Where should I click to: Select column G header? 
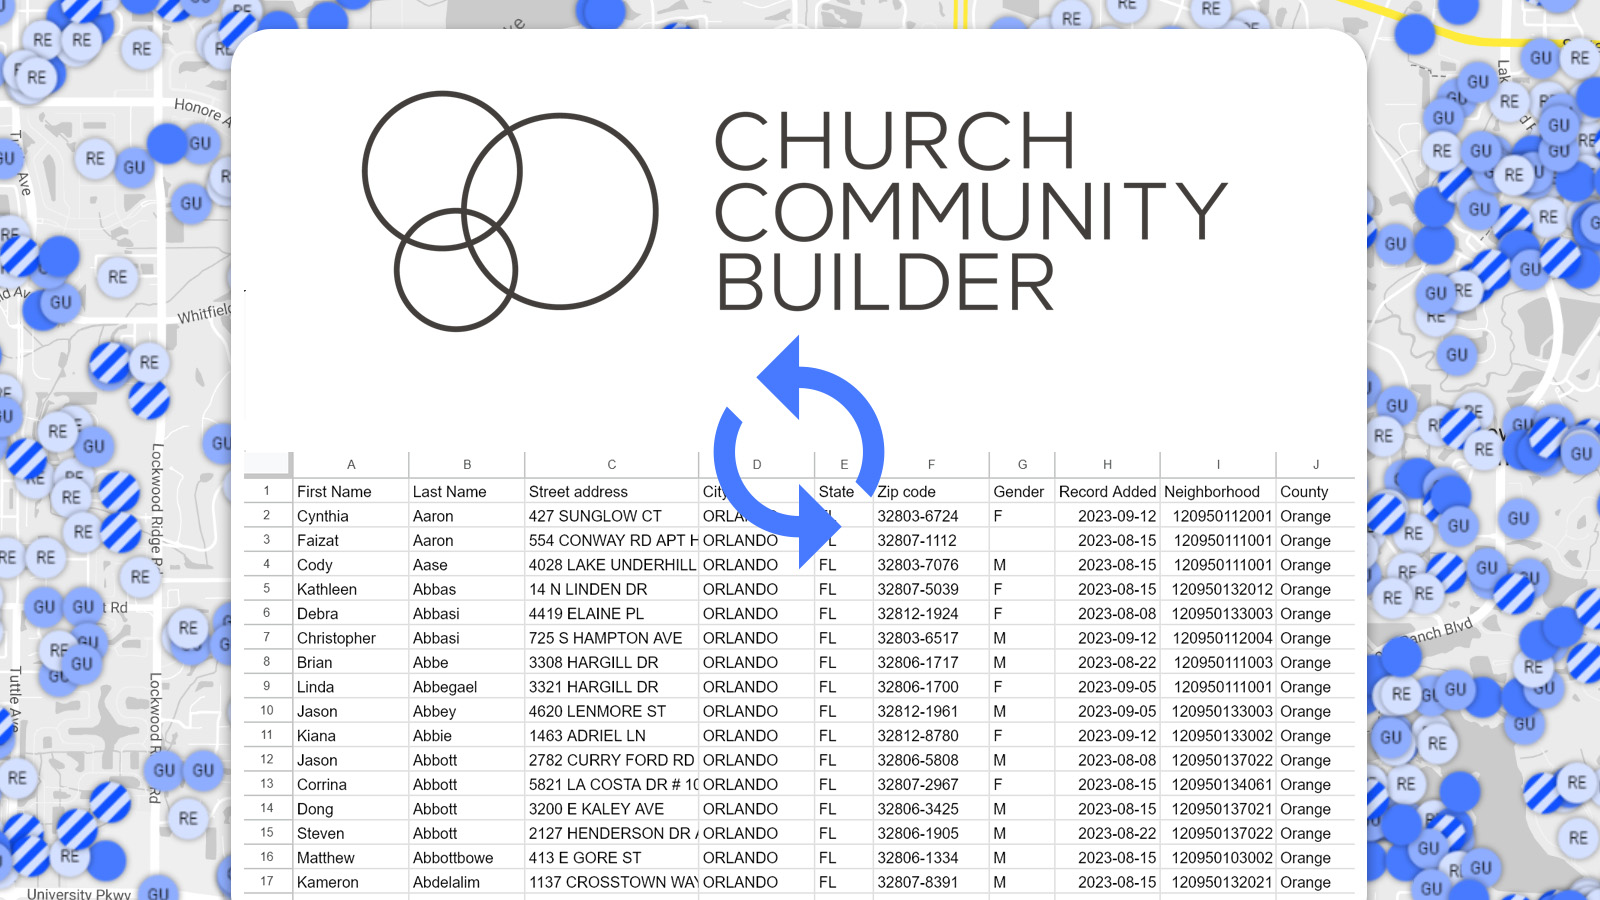click(x=1022, y=464)
